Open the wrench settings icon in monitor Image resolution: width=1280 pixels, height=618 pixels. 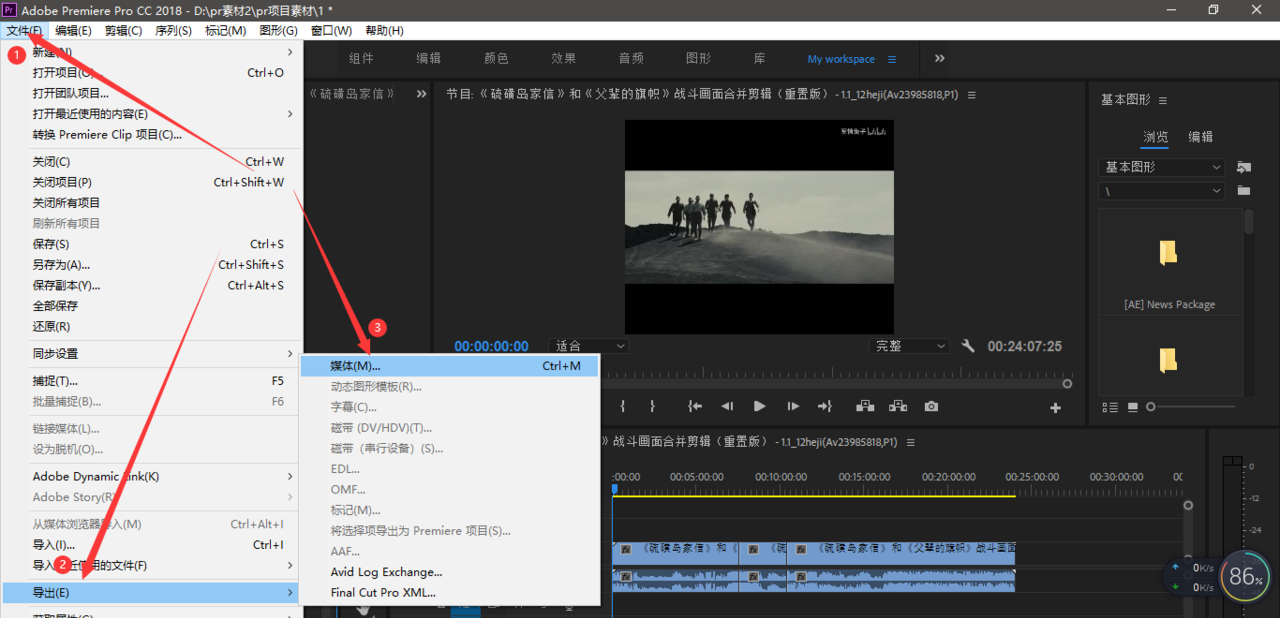tap(968, 346)
